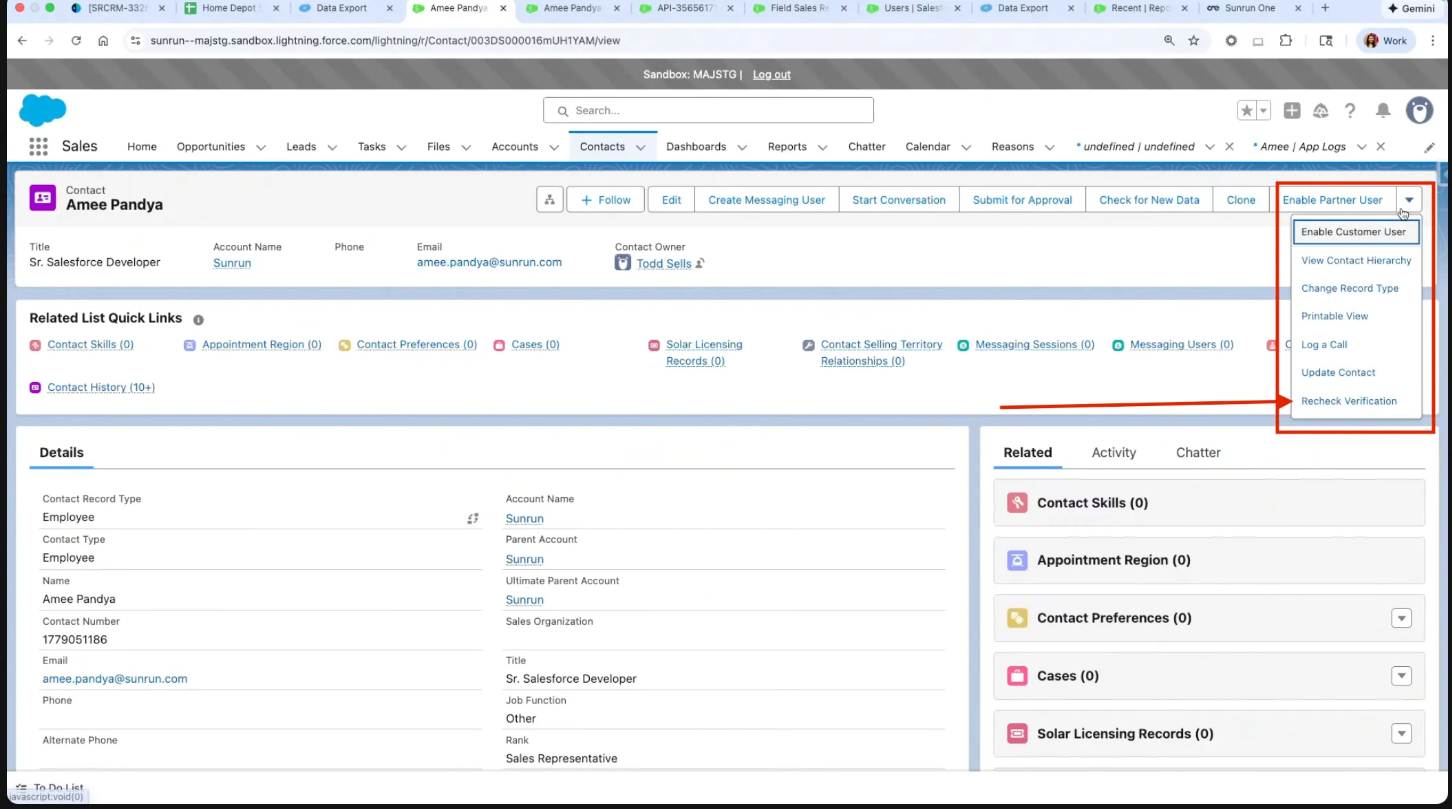The width and height of the screenshot is (1452, 809).
Task: Open the Salesforce Help question mark icon
Action: pos(1350,110)
